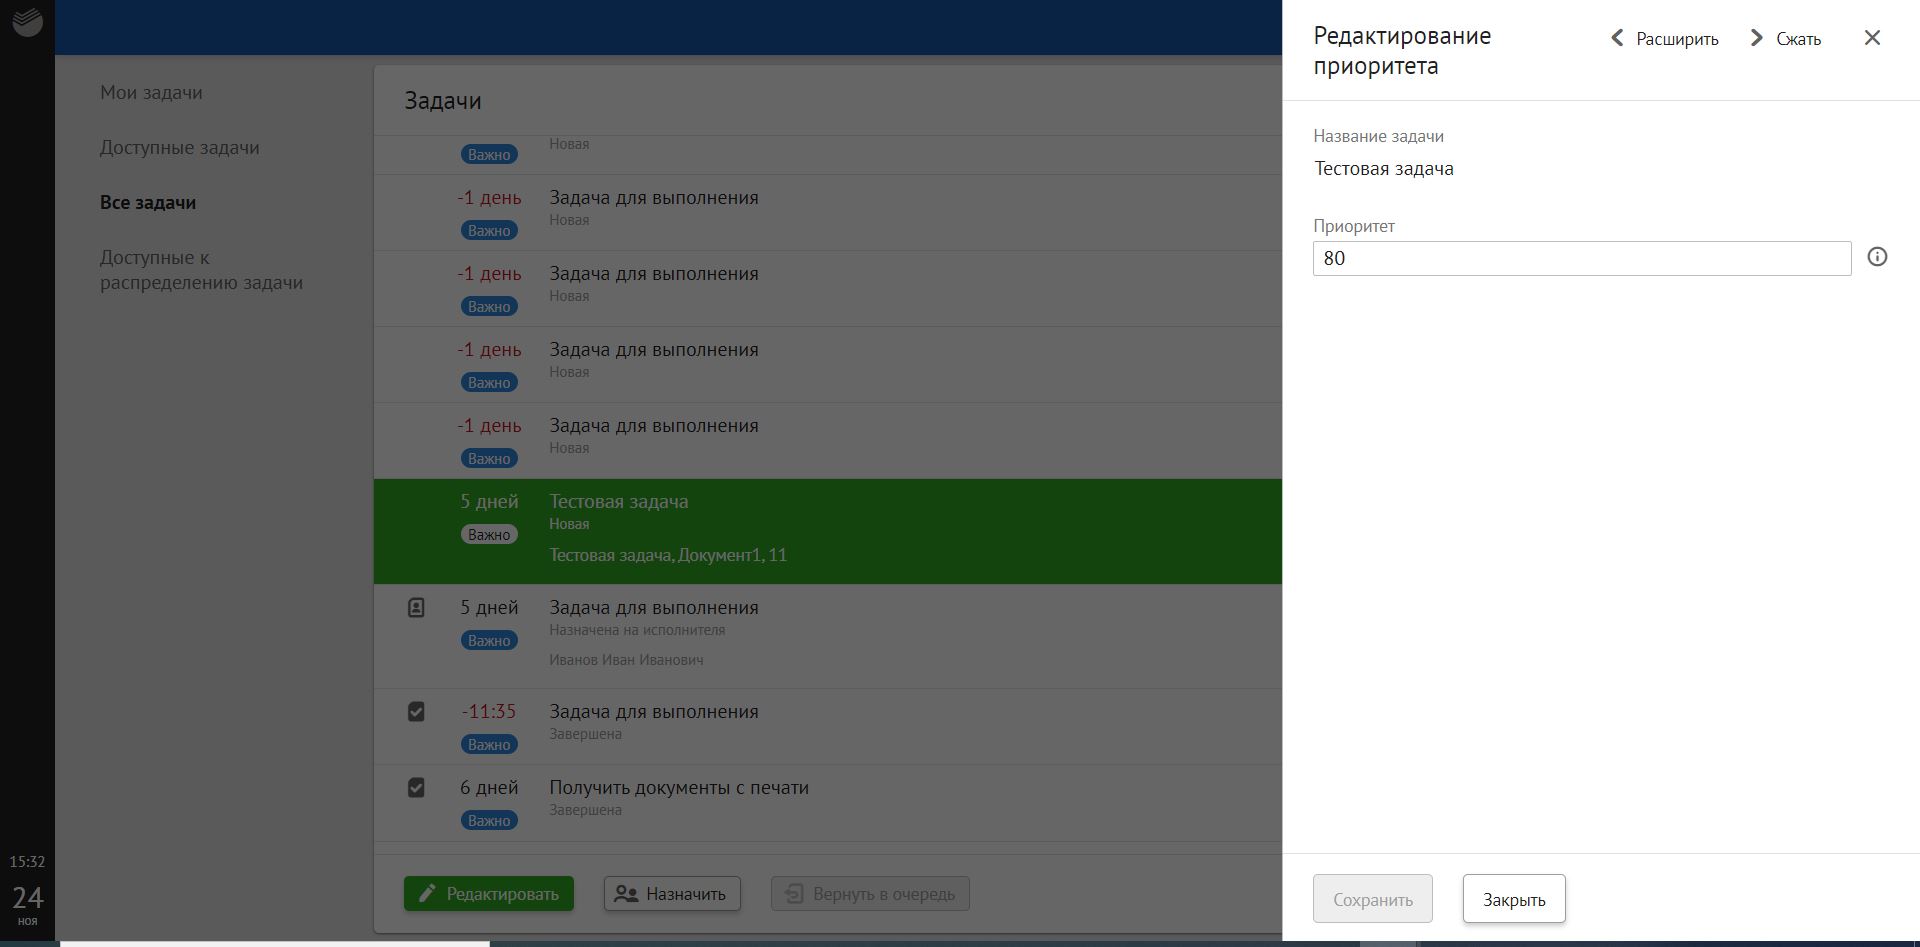Click checkmark on Получить документы с печати
1920x947 pixels.
tap(416, 788)
